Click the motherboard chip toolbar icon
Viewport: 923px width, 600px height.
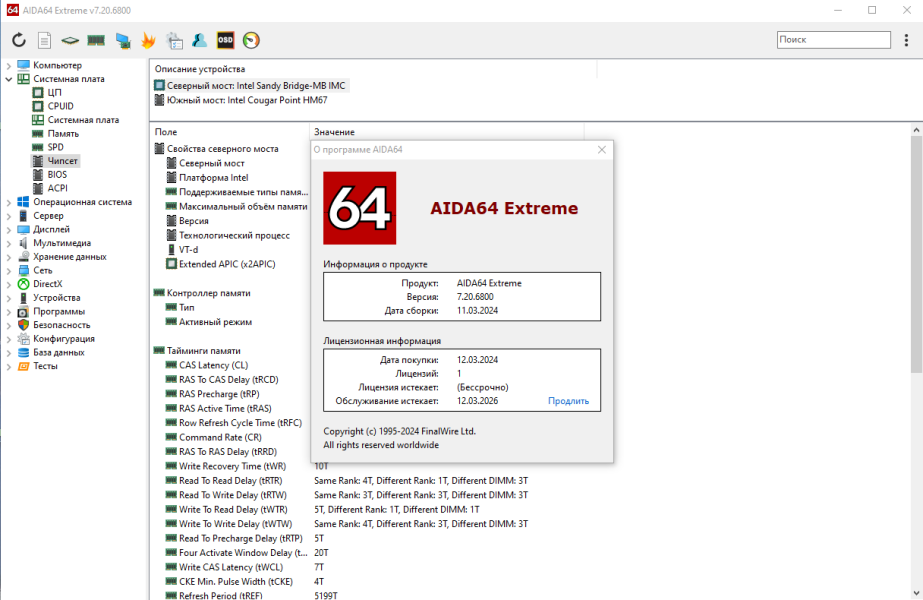pyautogui.click(x=70, y=40)
